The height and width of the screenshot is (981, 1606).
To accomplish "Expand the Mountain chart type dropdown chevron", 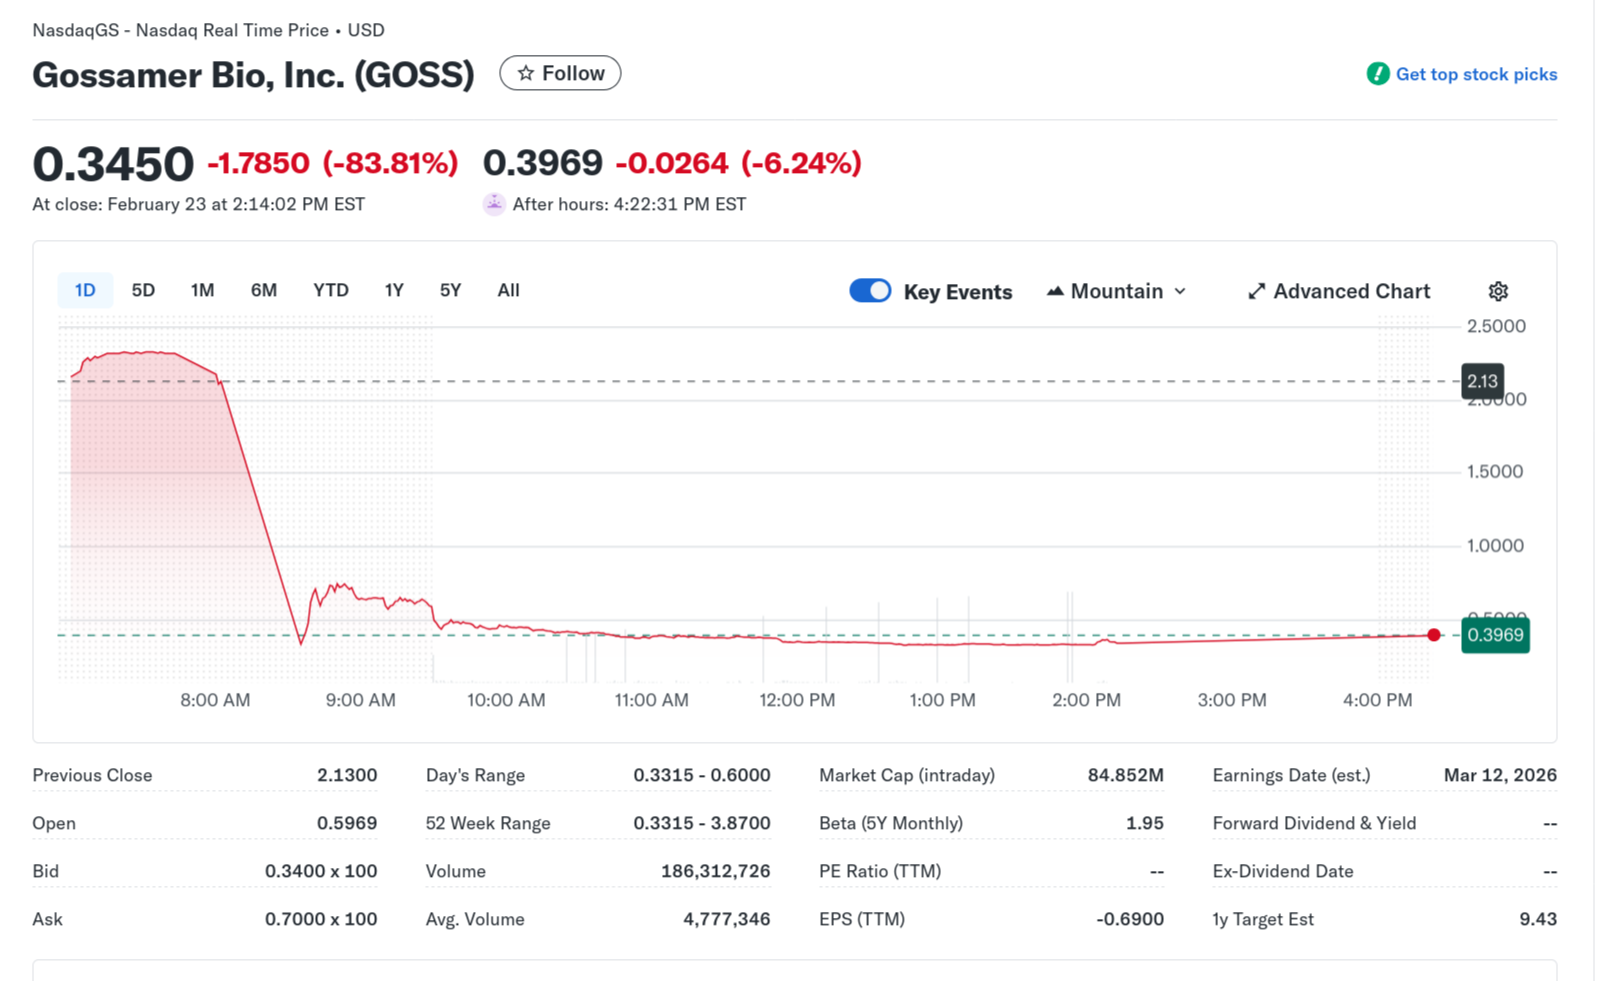I will (x=1181, y=291).
